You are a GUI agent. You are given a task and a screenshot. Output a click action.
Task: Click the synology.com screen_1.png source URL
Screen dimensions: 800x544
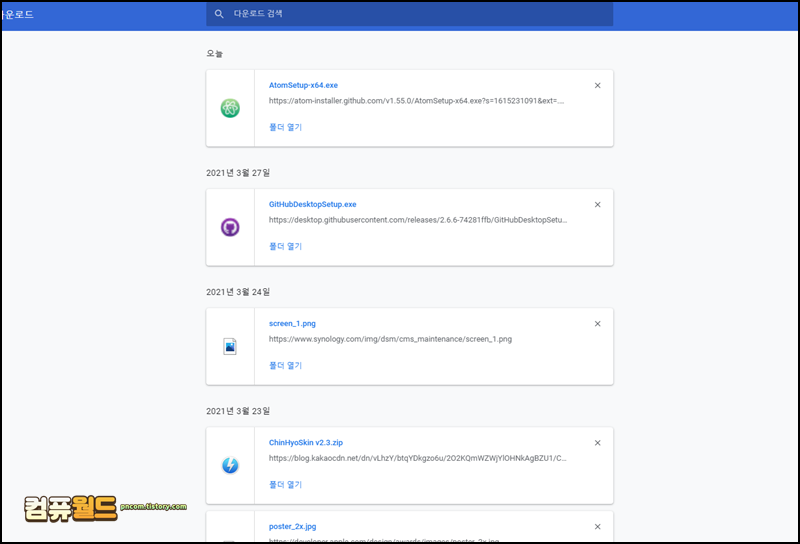pyautogui.click(x=390, y=339)
